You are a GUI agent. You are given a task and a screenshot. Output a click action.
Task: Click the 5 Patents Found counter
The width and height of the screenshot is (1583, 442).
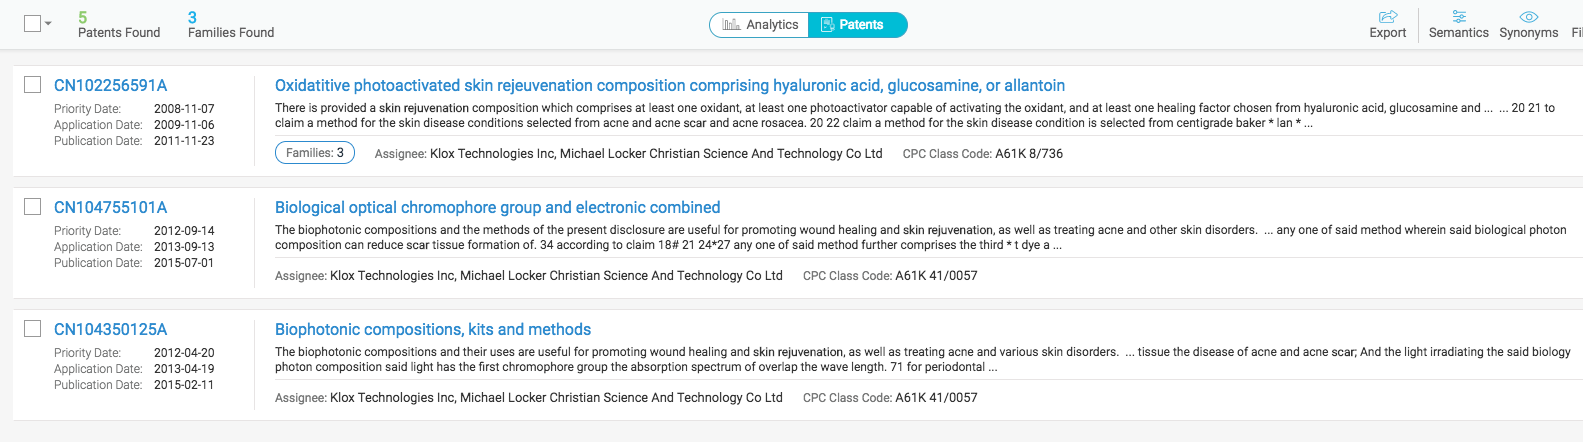tap(118, 25)
